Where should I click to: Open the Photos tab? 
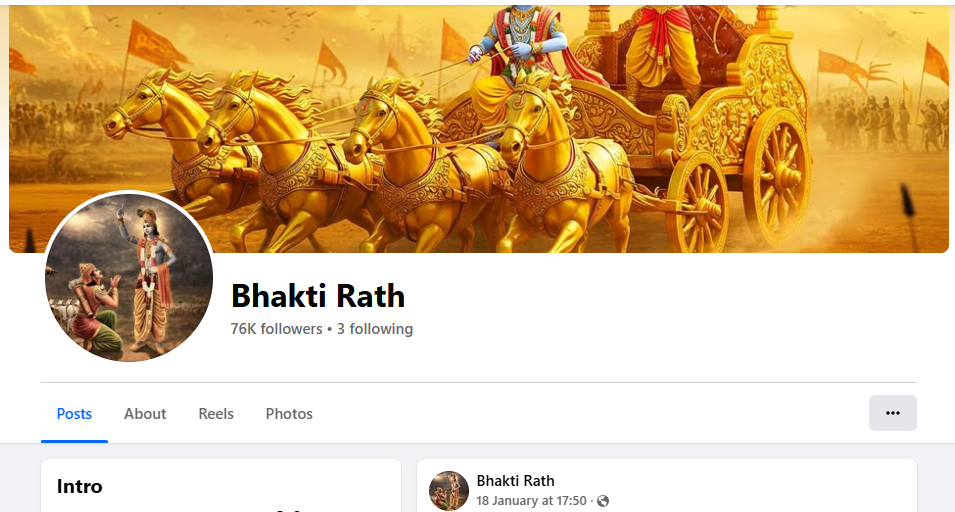click(x=289, y=414)
